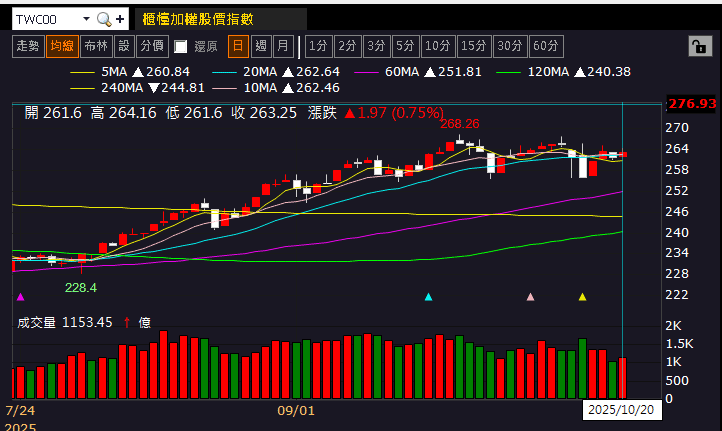Click the 228.4 low annotation
Screen dimensions: 722x431
pyautogui.click(x=81, y=288)
